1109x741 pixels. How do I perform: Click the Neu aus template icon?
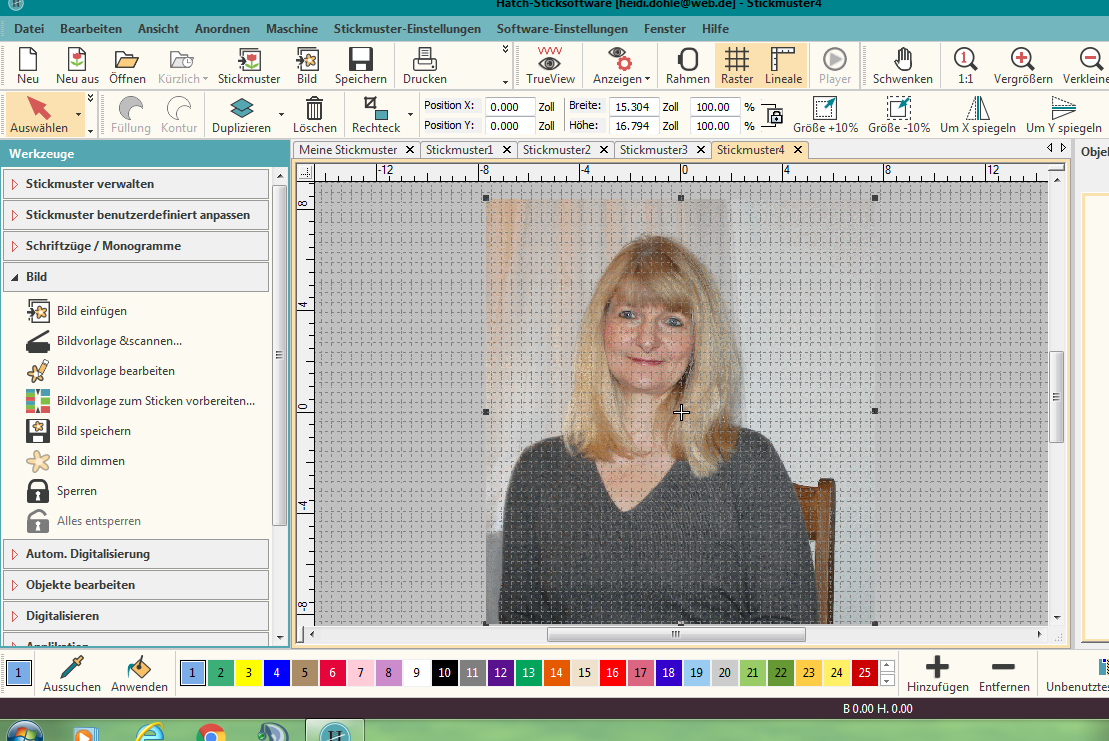pyautogui.click(x=77, y=66)
